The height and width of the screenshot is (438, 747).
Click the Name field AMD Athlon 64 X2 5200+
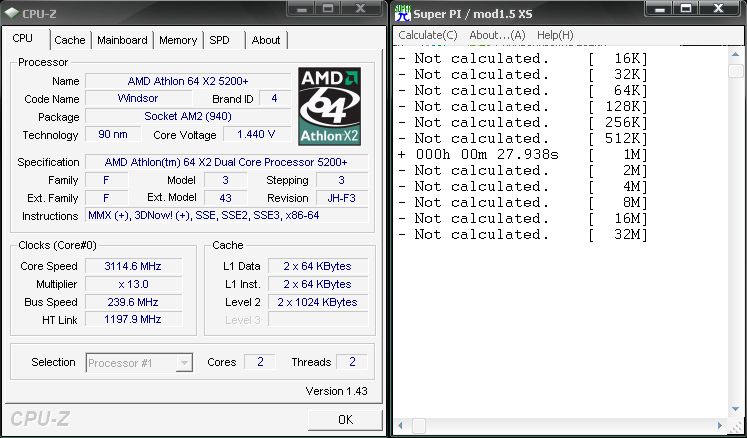188,81
